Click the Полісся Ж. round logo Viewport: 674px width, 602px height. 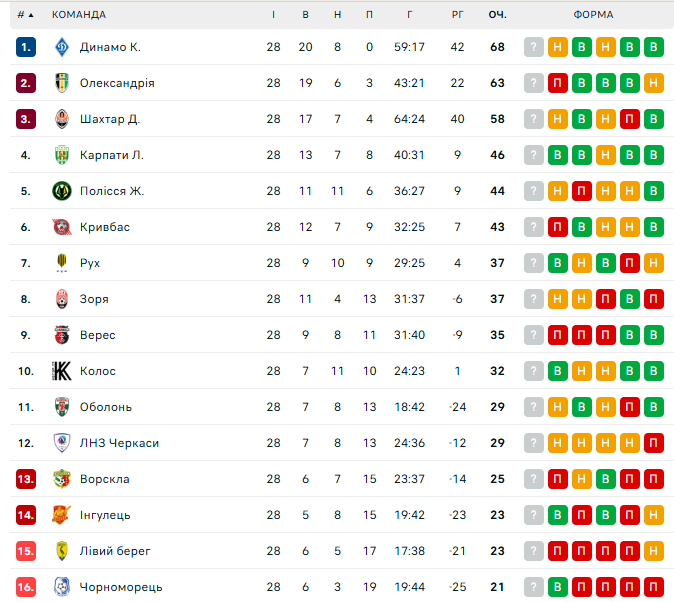[x=62, y=191]
